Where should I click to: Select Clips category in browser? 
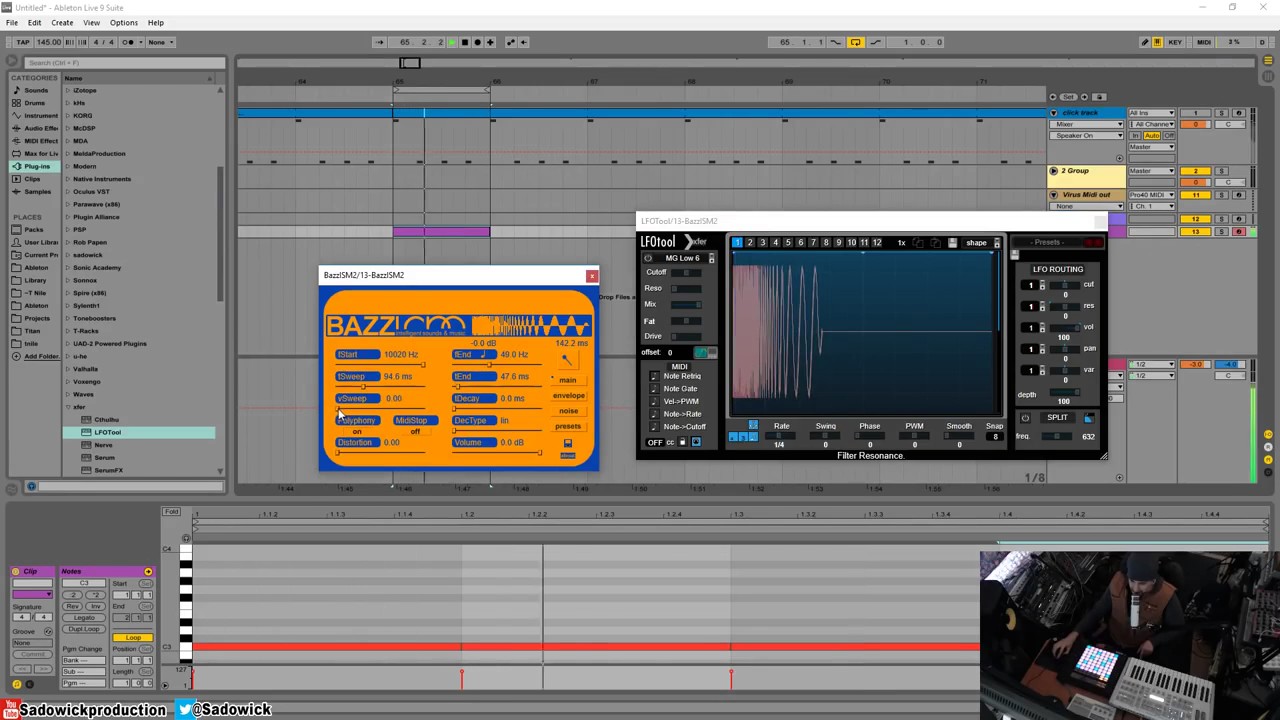[x=33, y=179]
